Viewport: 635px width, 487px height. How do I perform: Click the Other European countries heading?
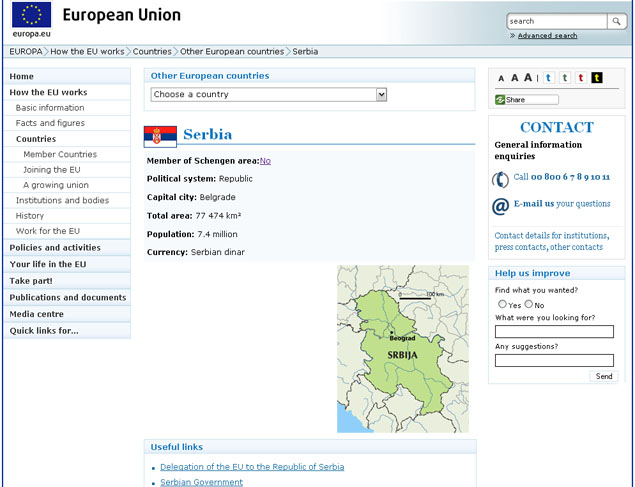click(x=210, y=76)
